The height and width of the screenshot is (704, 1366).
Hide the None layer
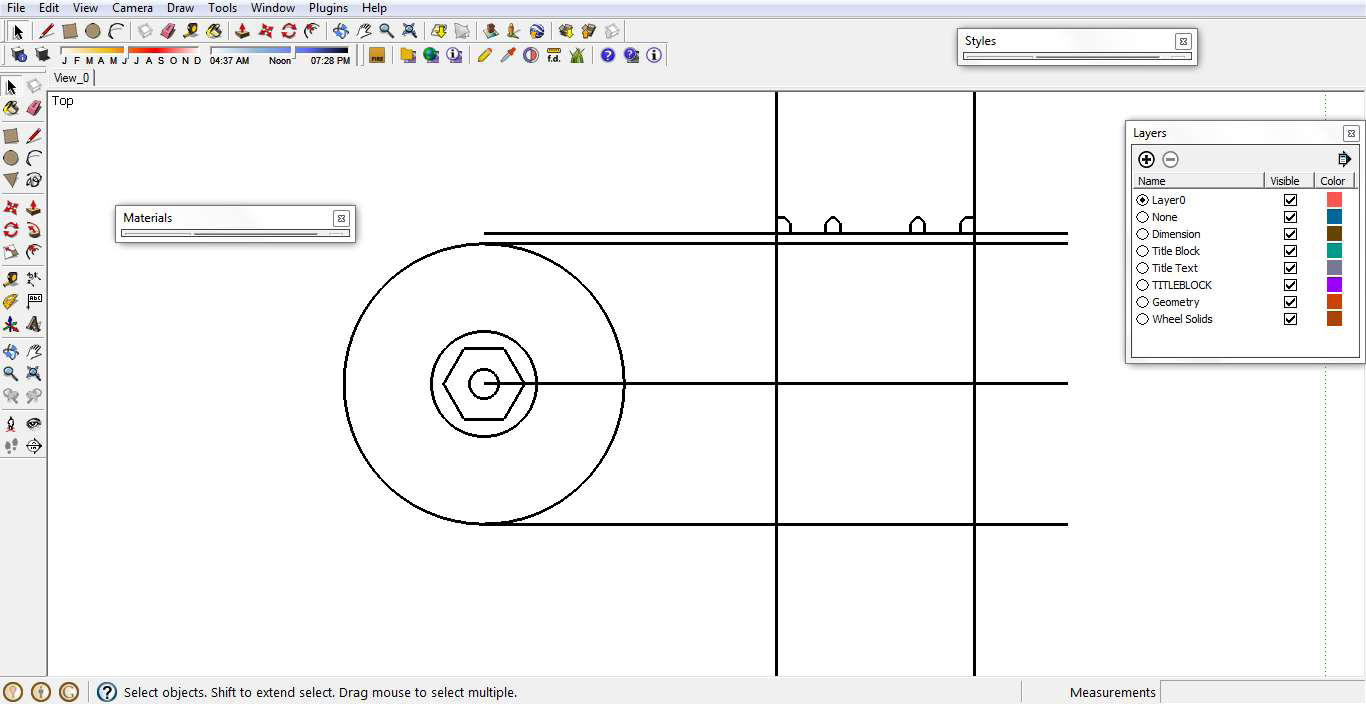pyautogui.click(x=1290, y=217)
